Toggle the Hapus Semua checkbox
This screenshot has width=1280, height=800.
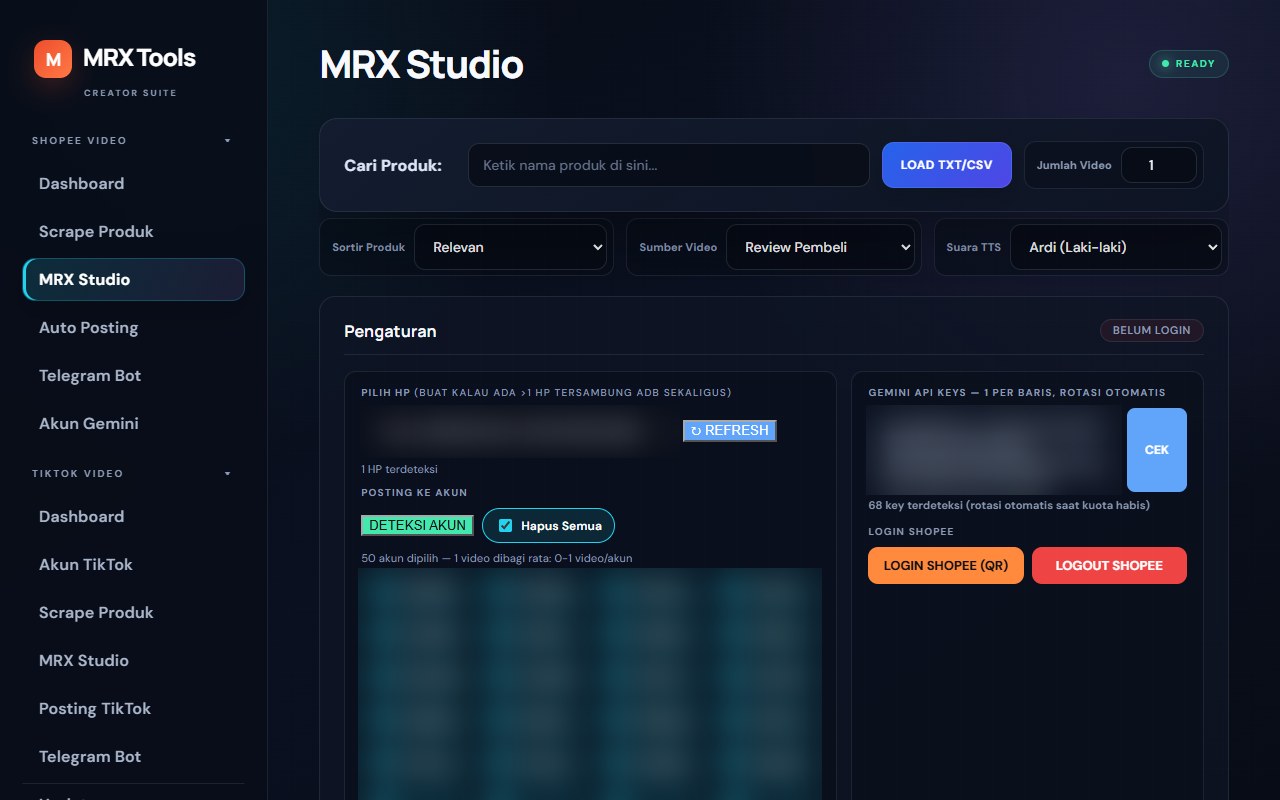(x=506, y=526)
